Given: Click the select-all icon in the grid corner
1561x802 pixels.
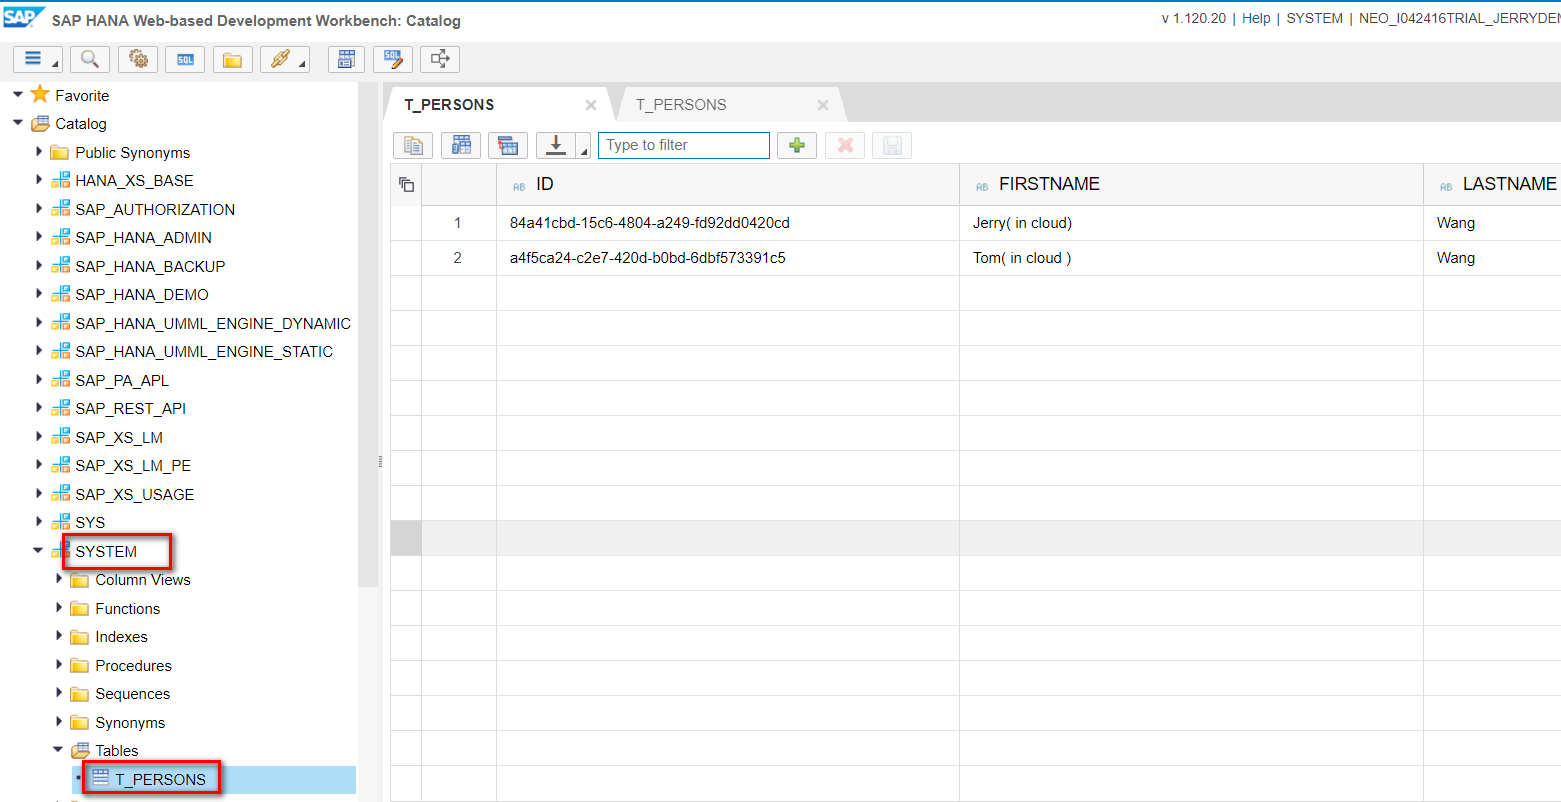Looking at the screenshot, I should pyautogui.click(x=406, y=184).
